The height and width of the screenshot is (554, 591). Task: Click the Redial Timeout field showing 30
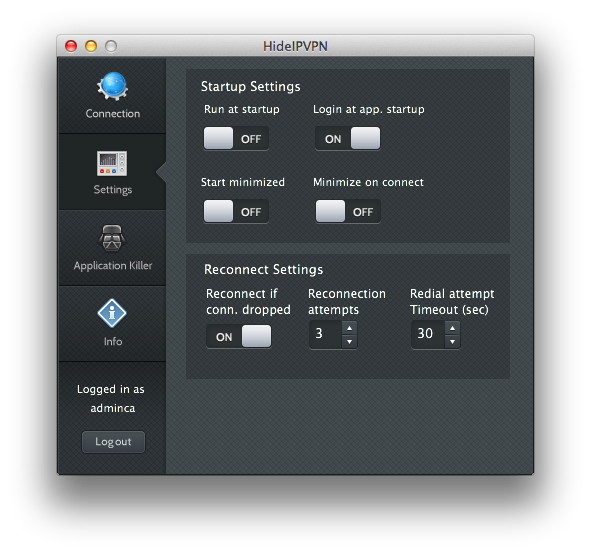click(x=428, y=334)
